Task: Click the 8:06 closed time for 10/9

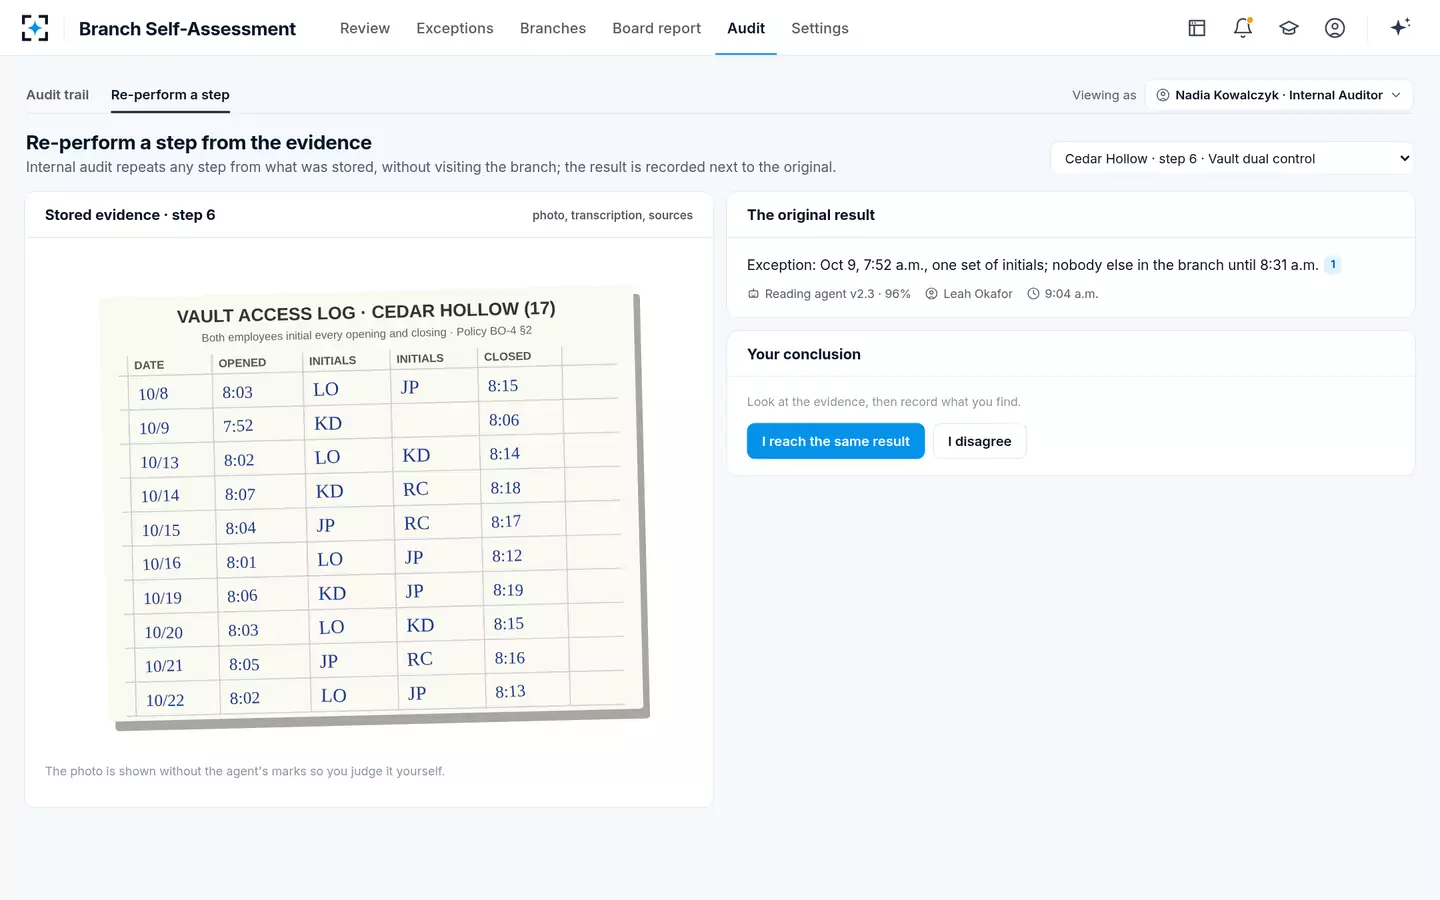Action: point(504,420)
